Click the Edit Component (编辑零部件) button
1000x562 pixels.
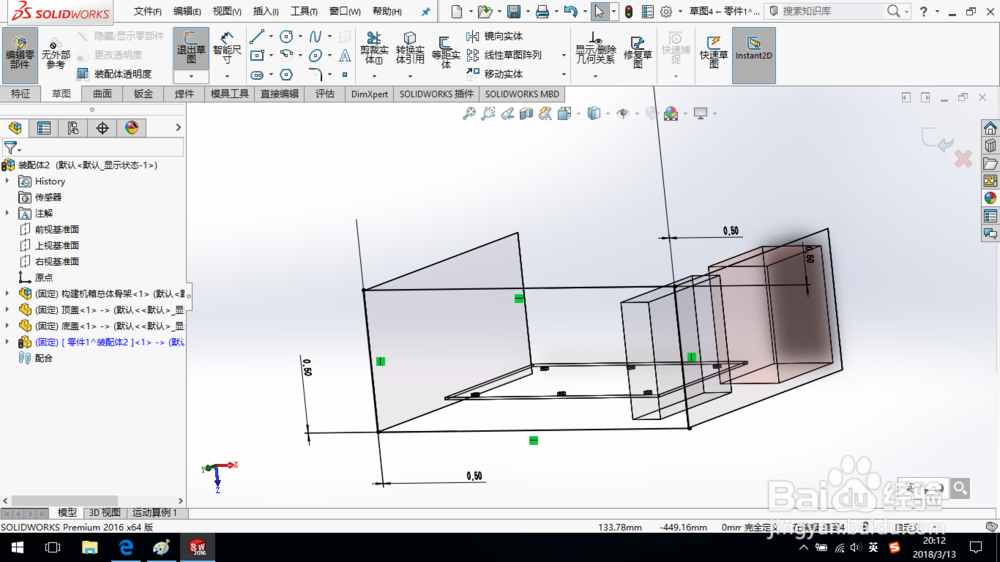point(20,55)
